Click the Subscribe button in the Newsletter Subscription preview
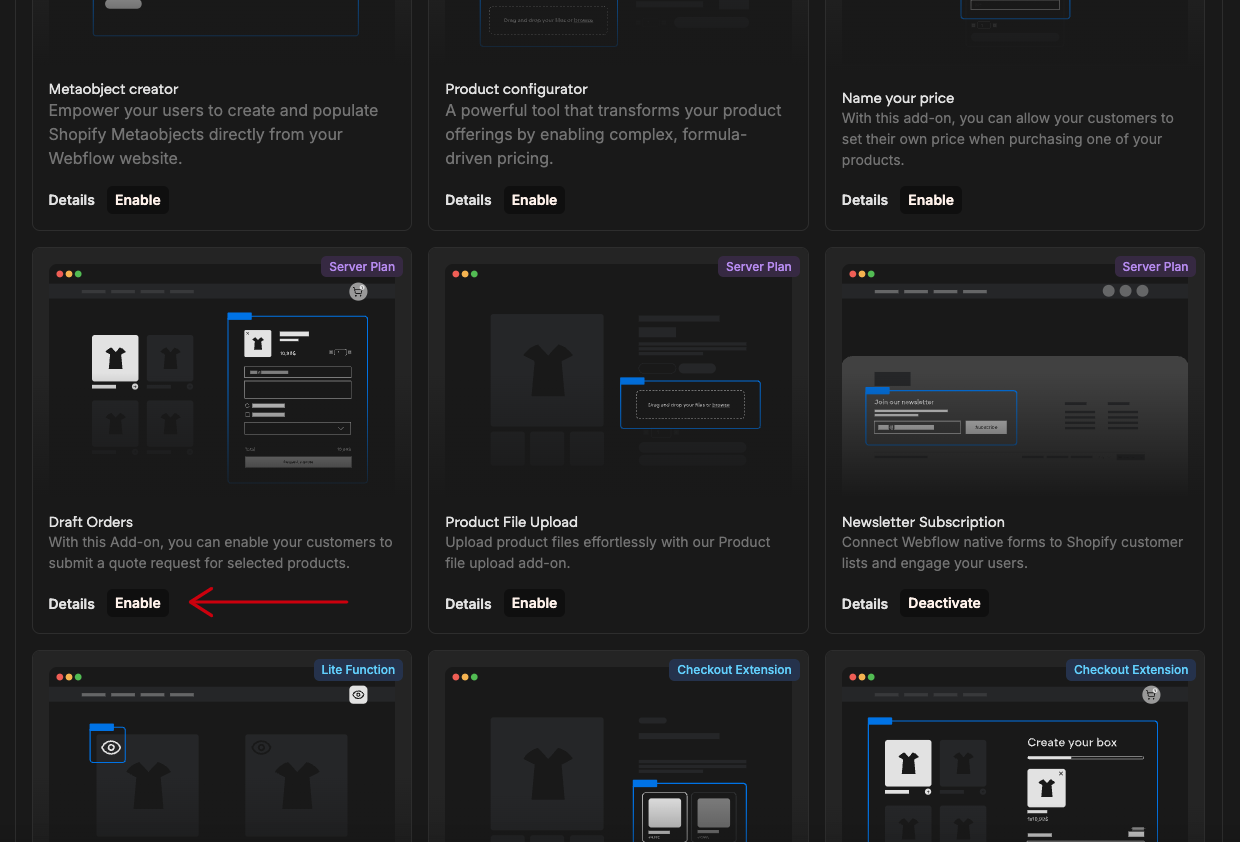This screenshot has width=1240, height=842. pyautogui.click(x=986, y=427)
